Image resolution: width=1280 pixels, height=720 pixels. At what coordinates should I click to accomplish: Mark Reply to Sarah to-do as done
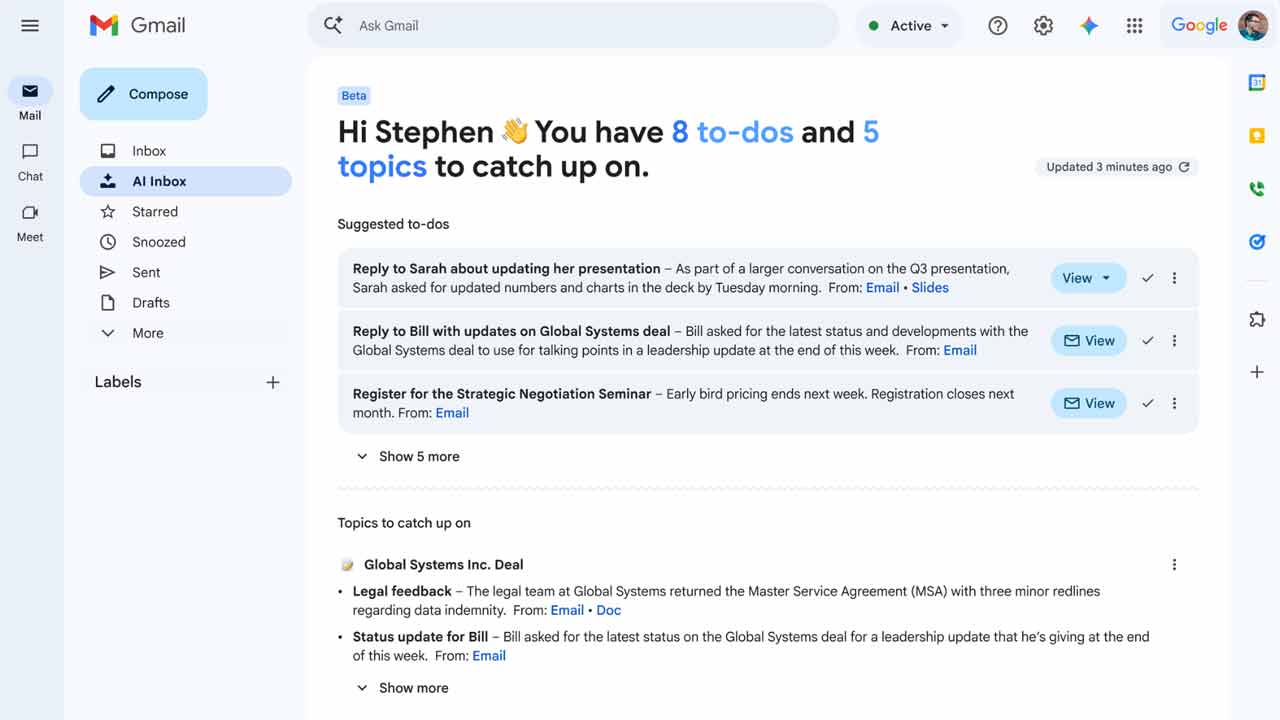coord(1148,278)
